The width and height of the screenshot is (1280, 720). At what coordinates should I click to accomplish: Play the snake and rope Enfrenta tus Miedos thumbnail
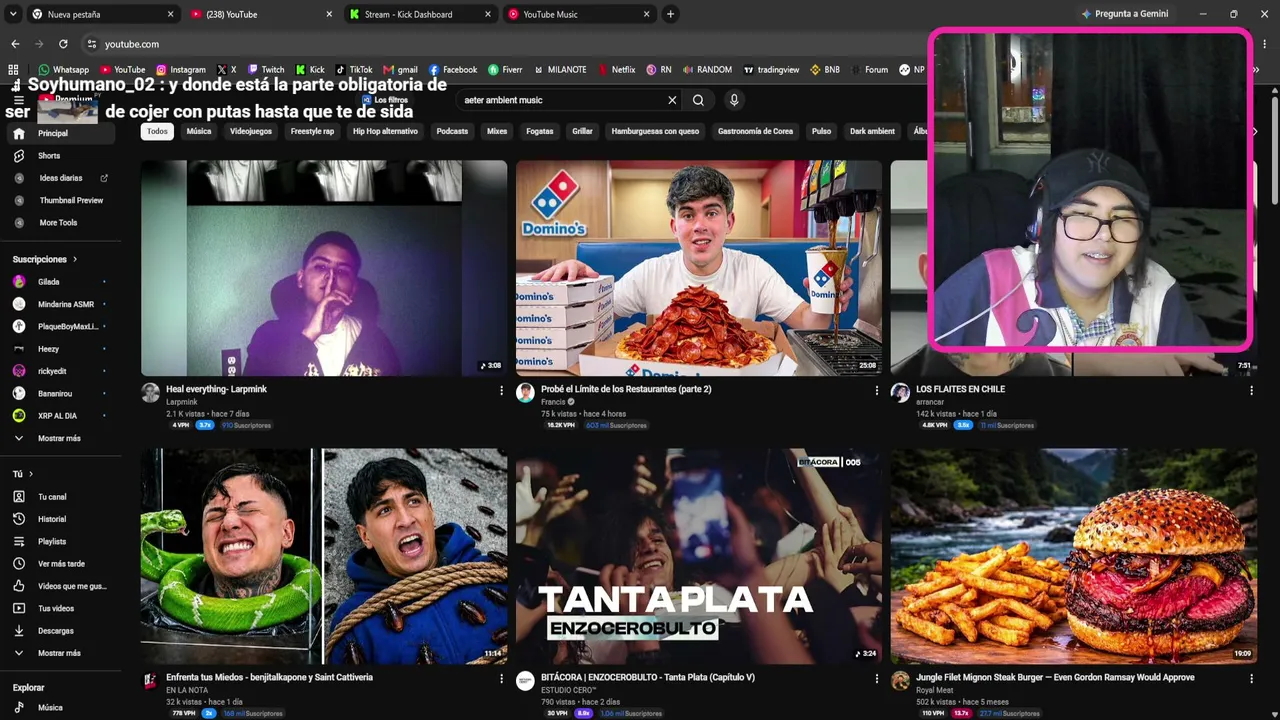(x=324, y=556)
